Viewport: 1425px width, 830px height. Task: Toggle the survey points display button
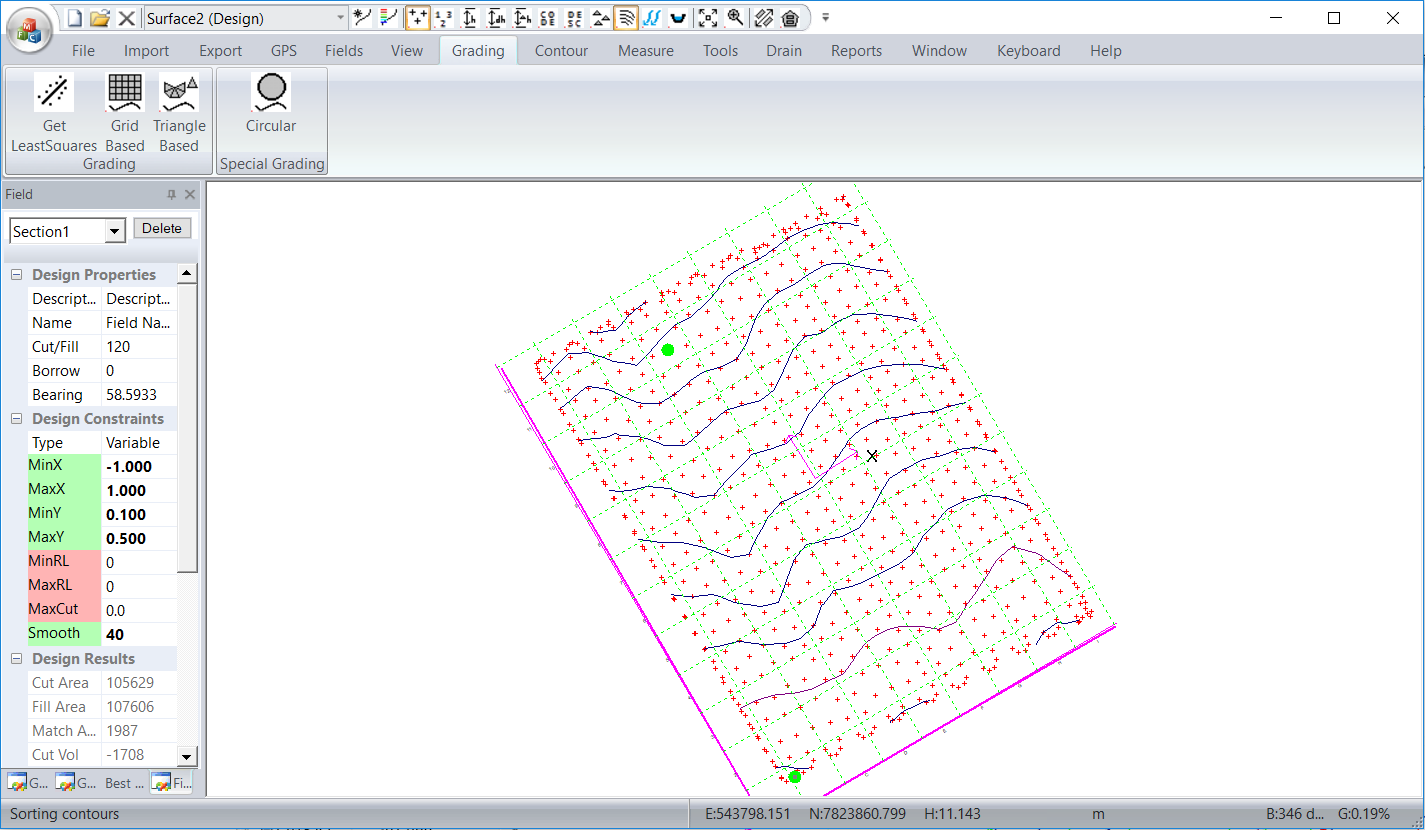(417, 18)
